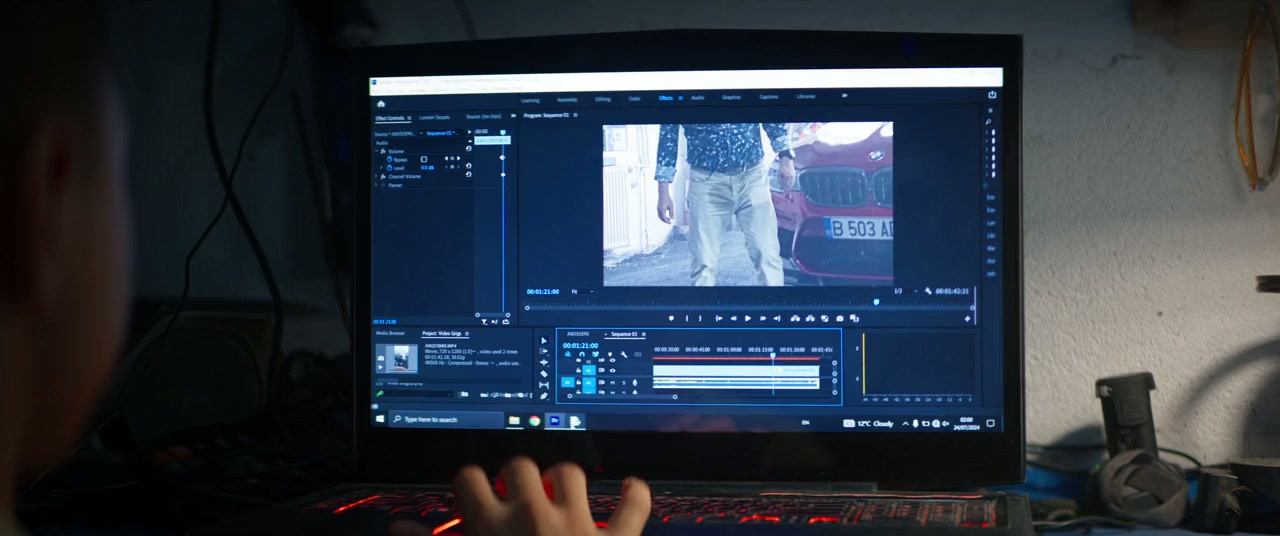
Task: Click the Home icon in Premiere
Action: (381, 103)
